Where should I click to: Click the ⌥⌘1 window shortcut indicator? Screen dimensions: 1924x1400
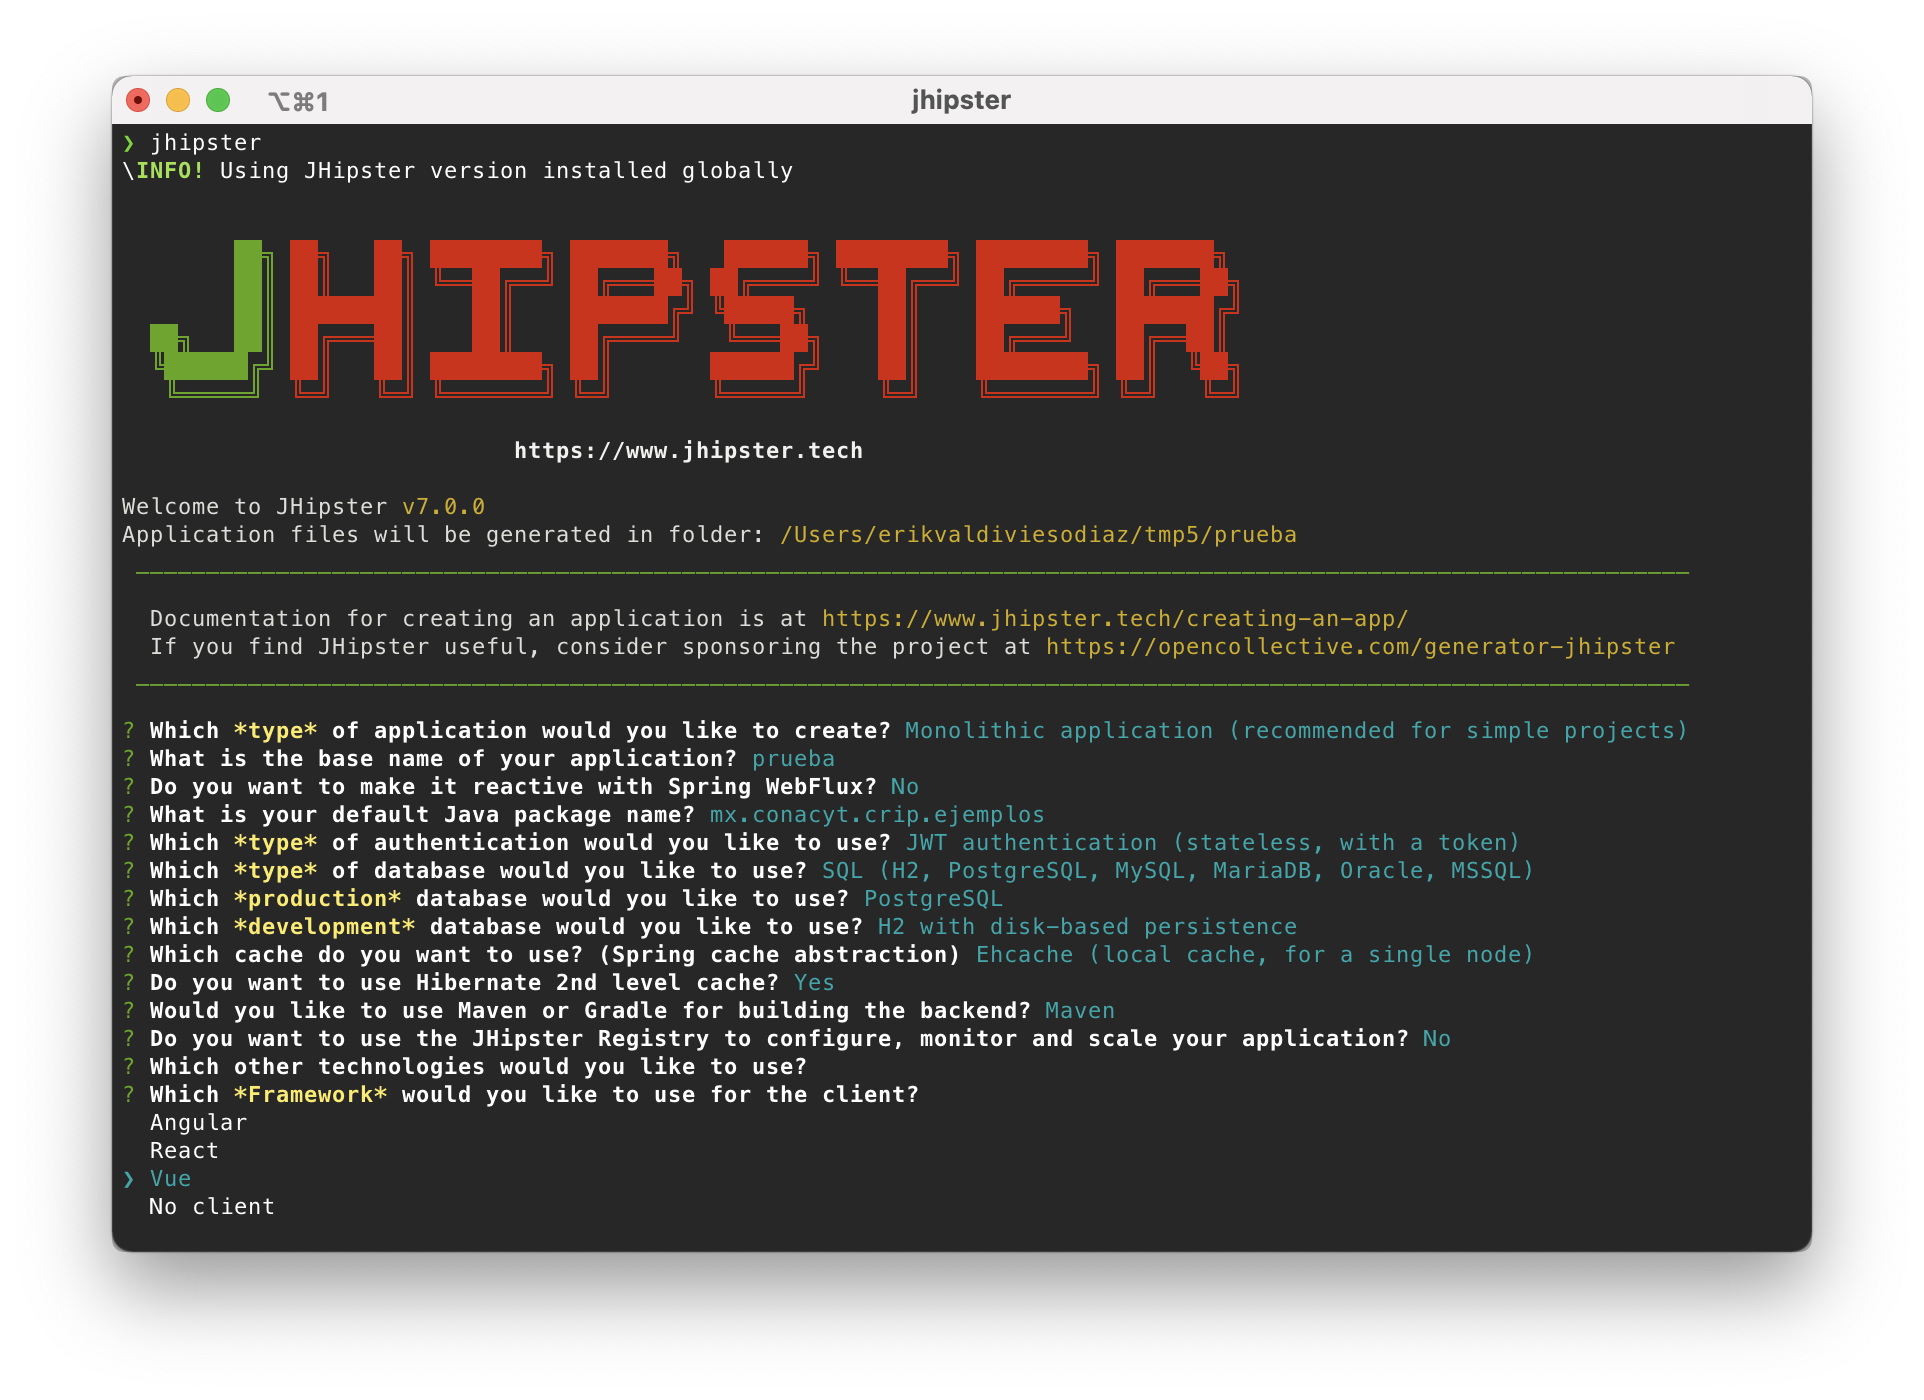pyautogui.click(x=298, y=101)
